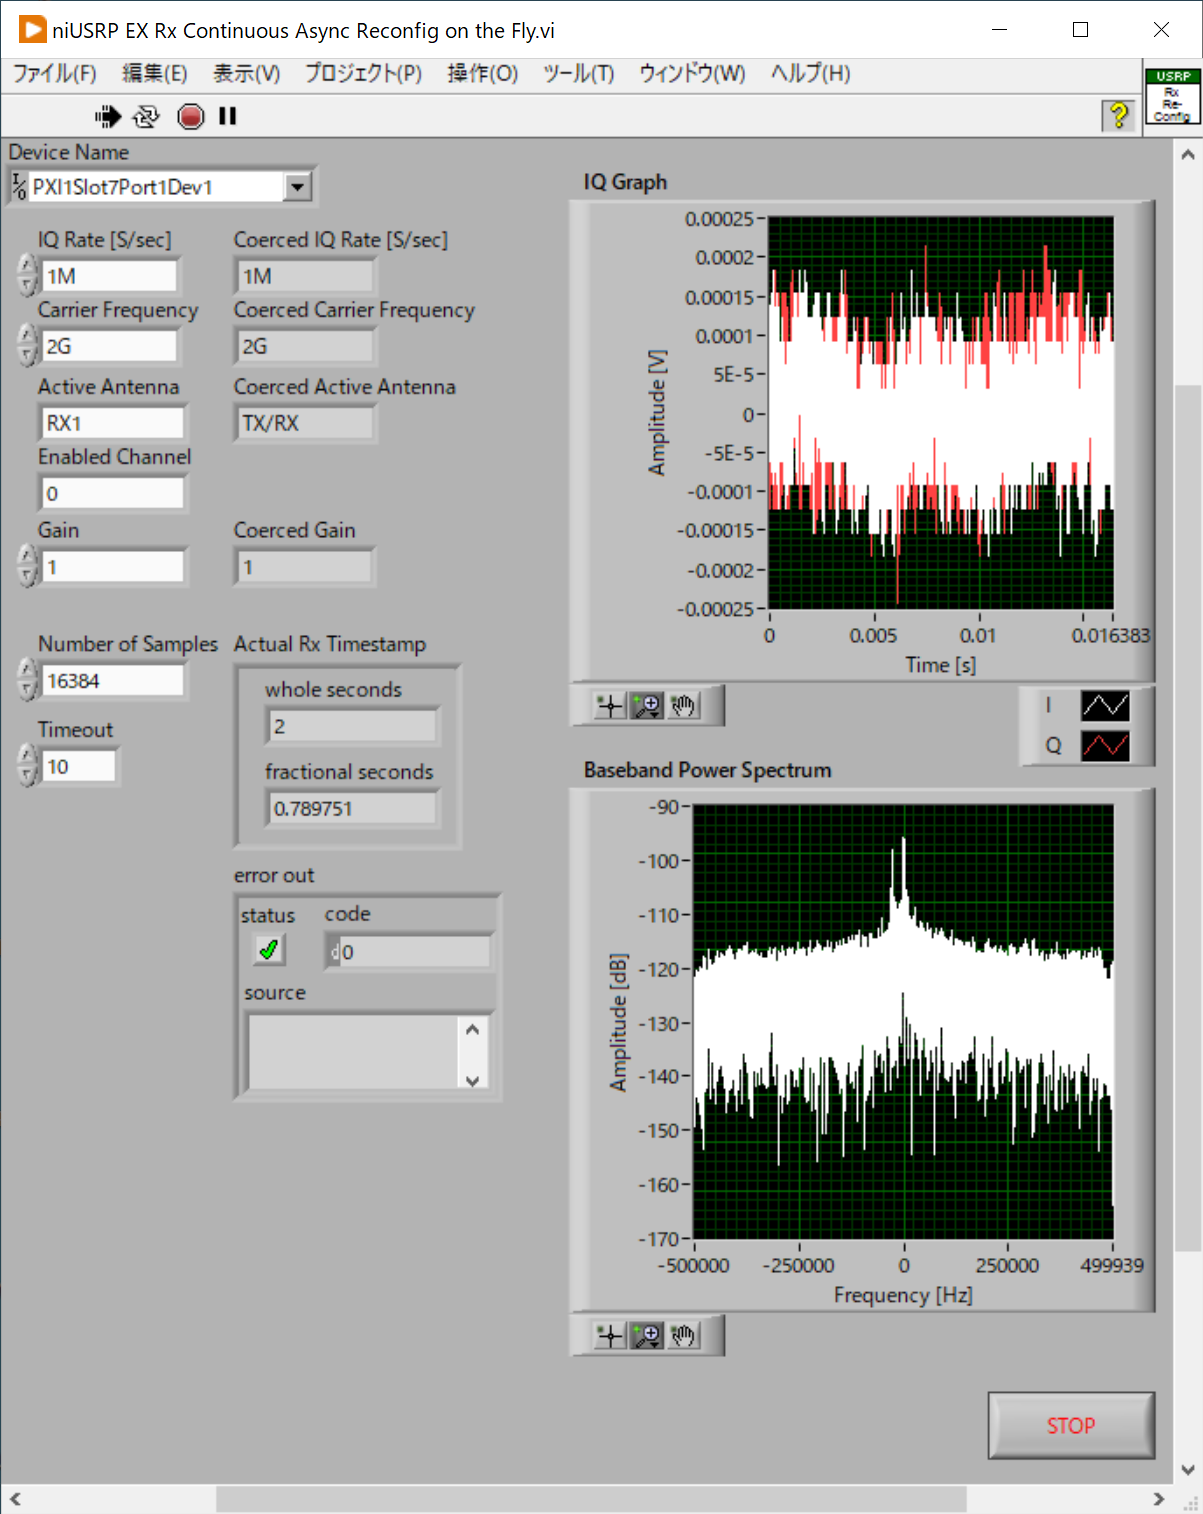Click the window vertical scrollbar down arrow
This screenshot has width=1203, height=1514.
[1187, 1470]
